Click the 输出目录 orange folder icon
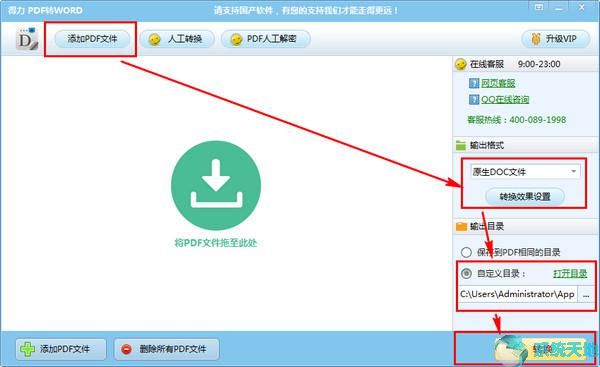Image resolution: width=600 pixels, height=367 pixels. 461,227
